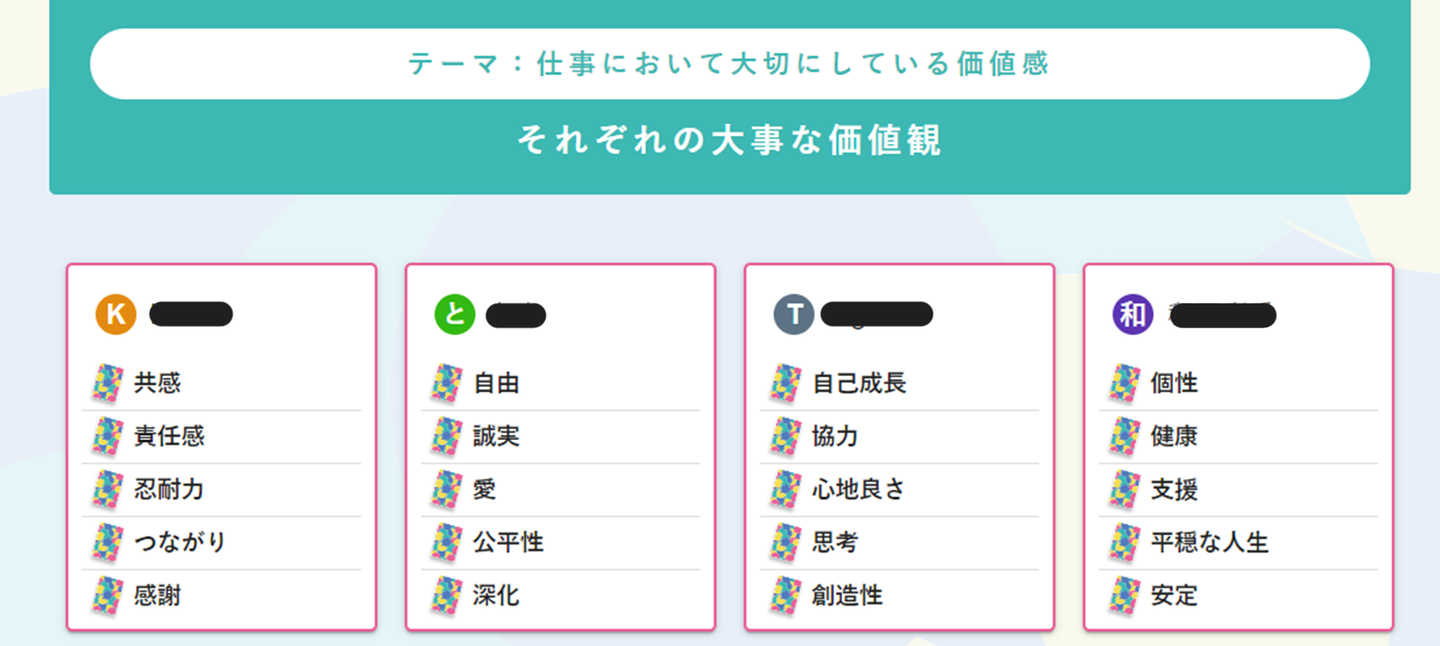Click the card icon next to 愛
Image resolution: width=1440 pixels, height=646 pixels.
point(446,490)
